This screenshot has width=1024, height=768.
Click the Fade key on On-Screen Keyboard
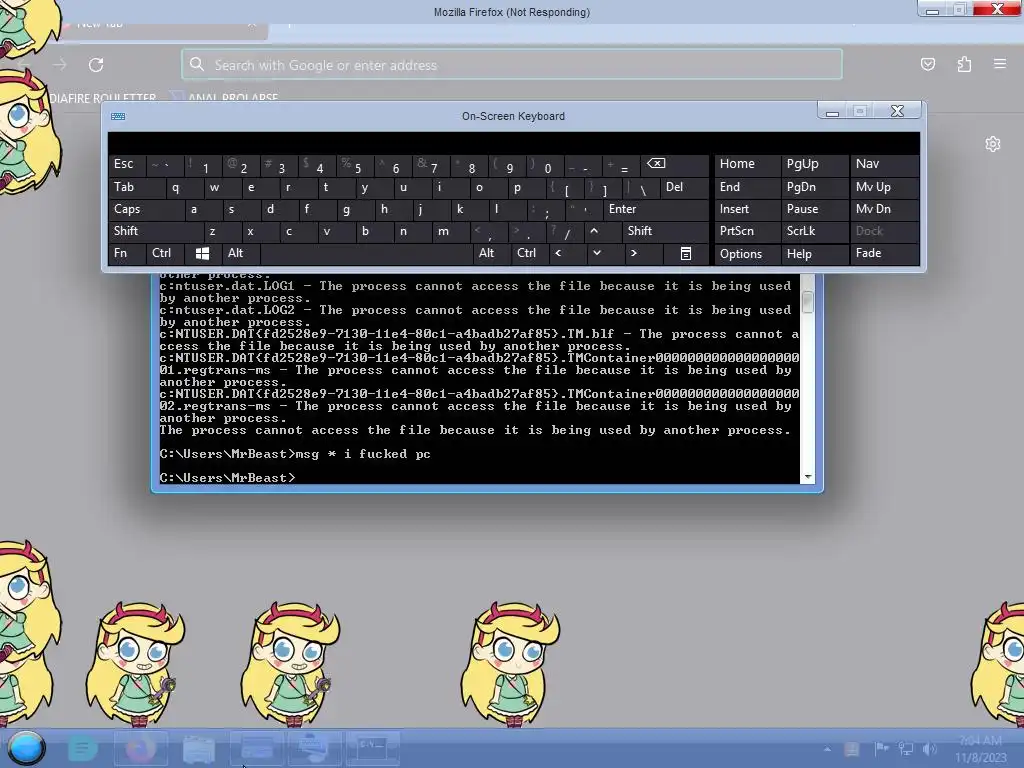pos(884,253)
